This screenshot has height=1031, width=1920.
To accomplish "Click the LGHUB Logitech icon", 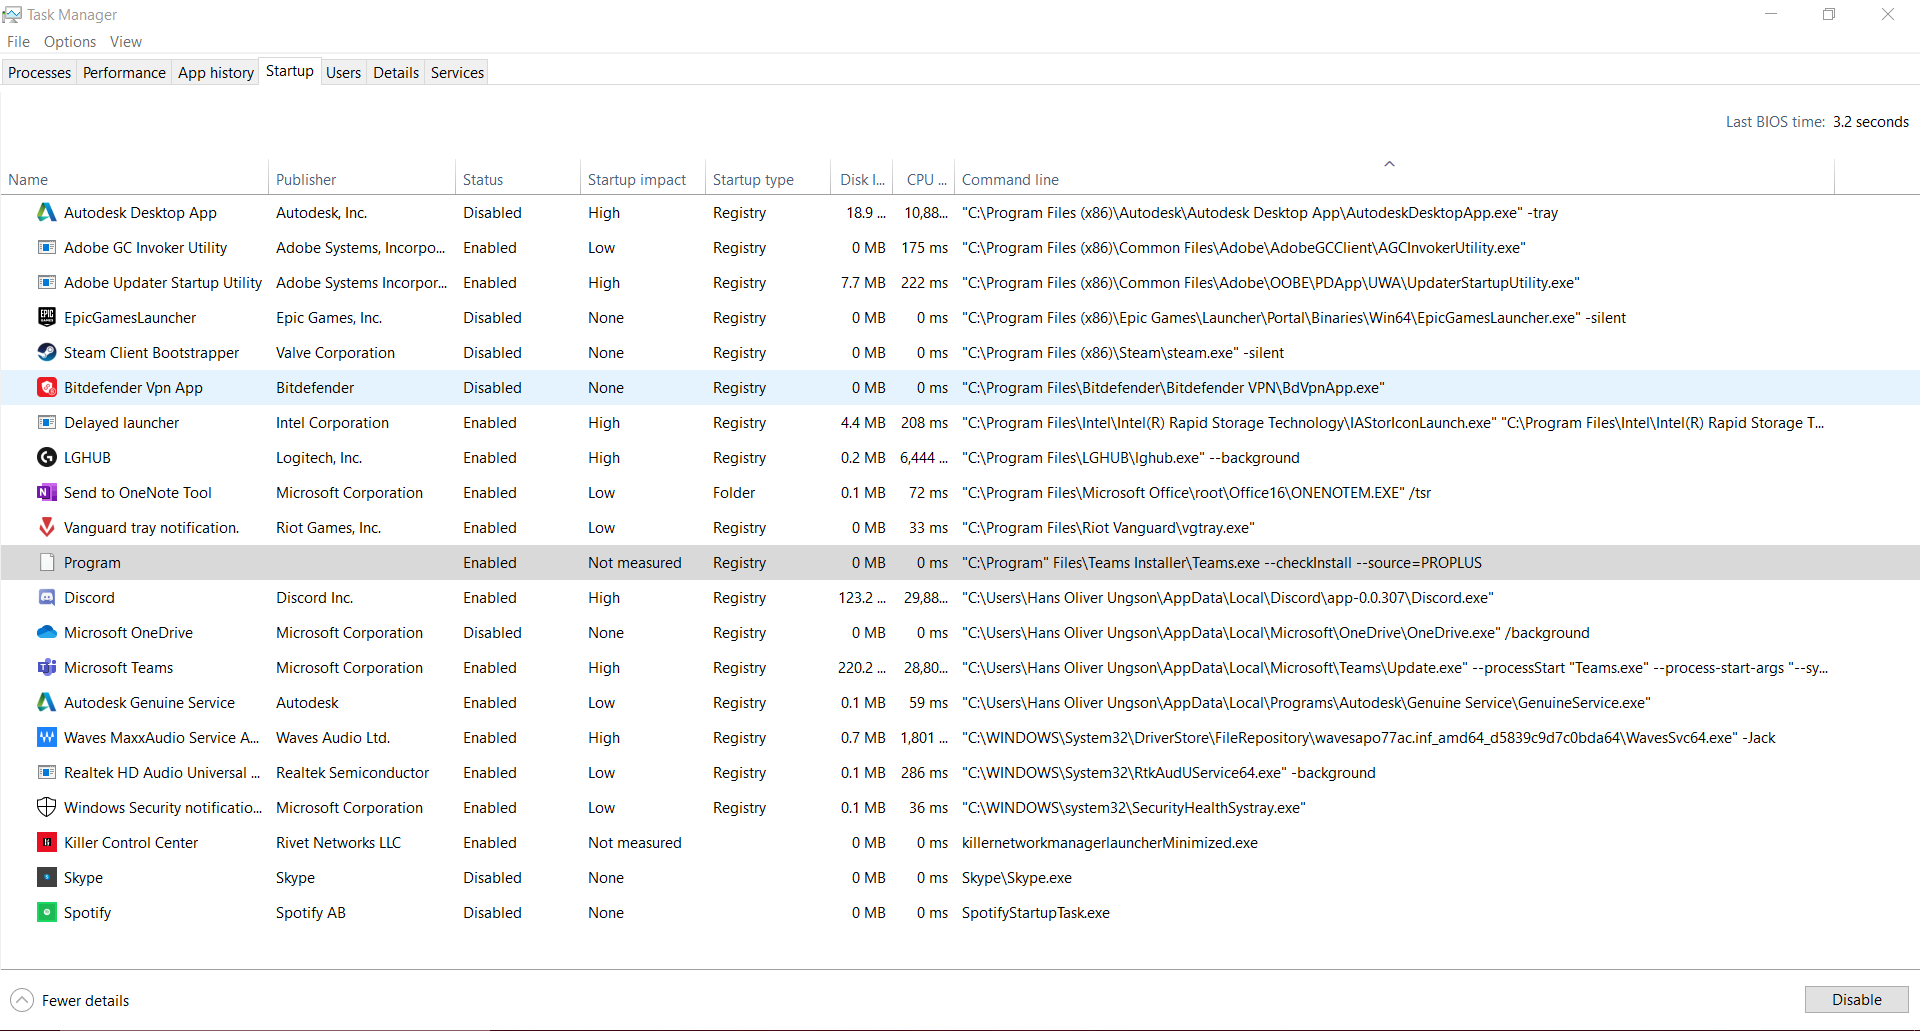I will (46, 458).
